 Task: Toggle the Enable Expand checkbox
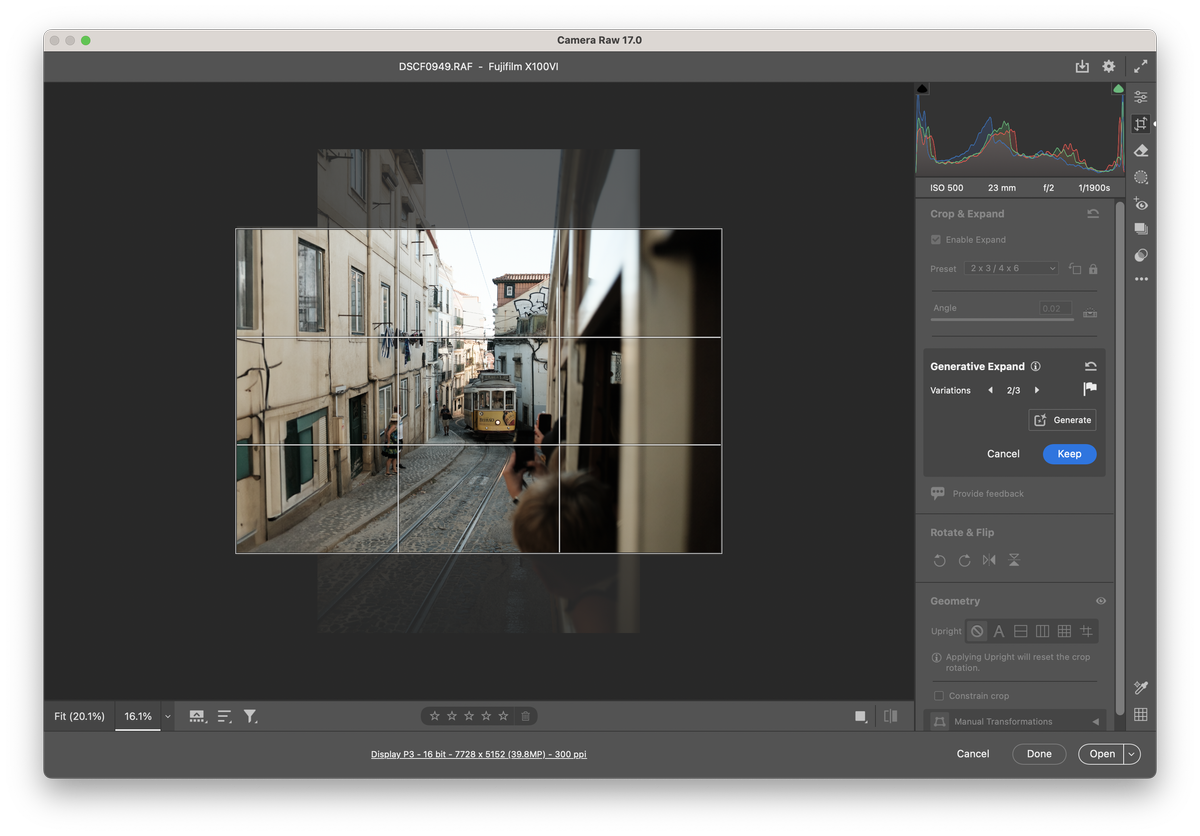[934, 239]
